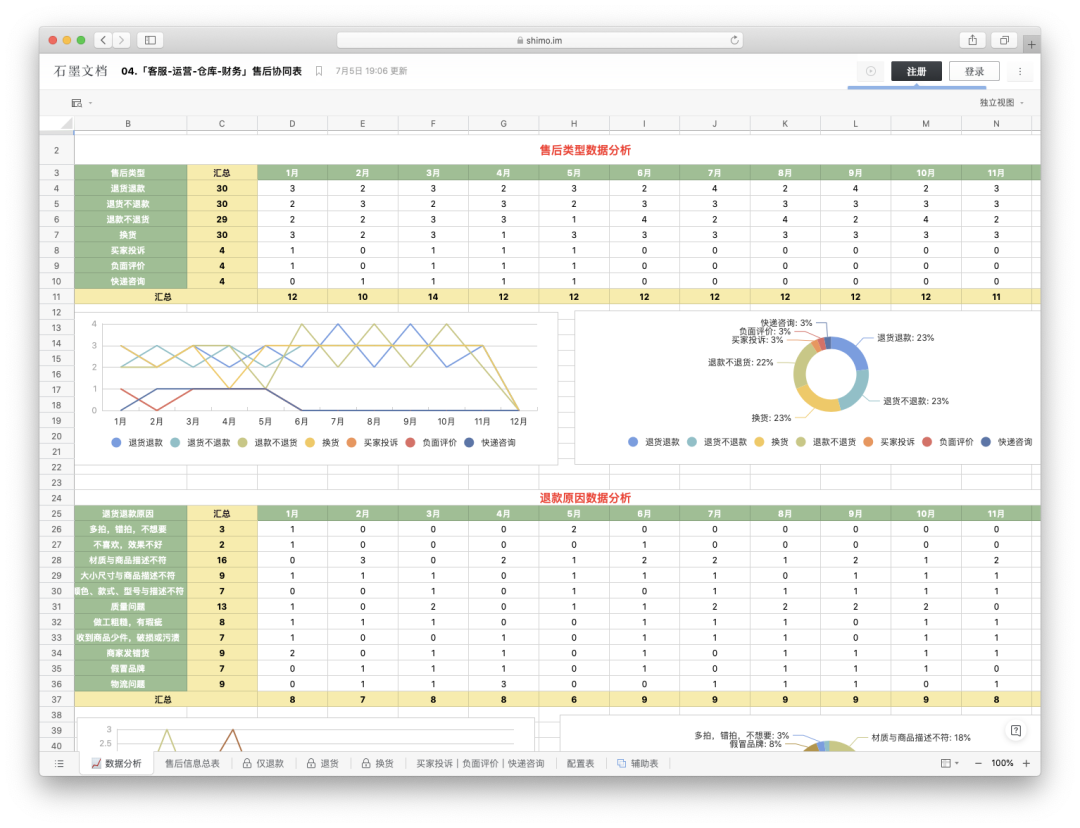This screenshot has width=1080, height=828.
Task: Select all with the corner cell
Action: 56,123
